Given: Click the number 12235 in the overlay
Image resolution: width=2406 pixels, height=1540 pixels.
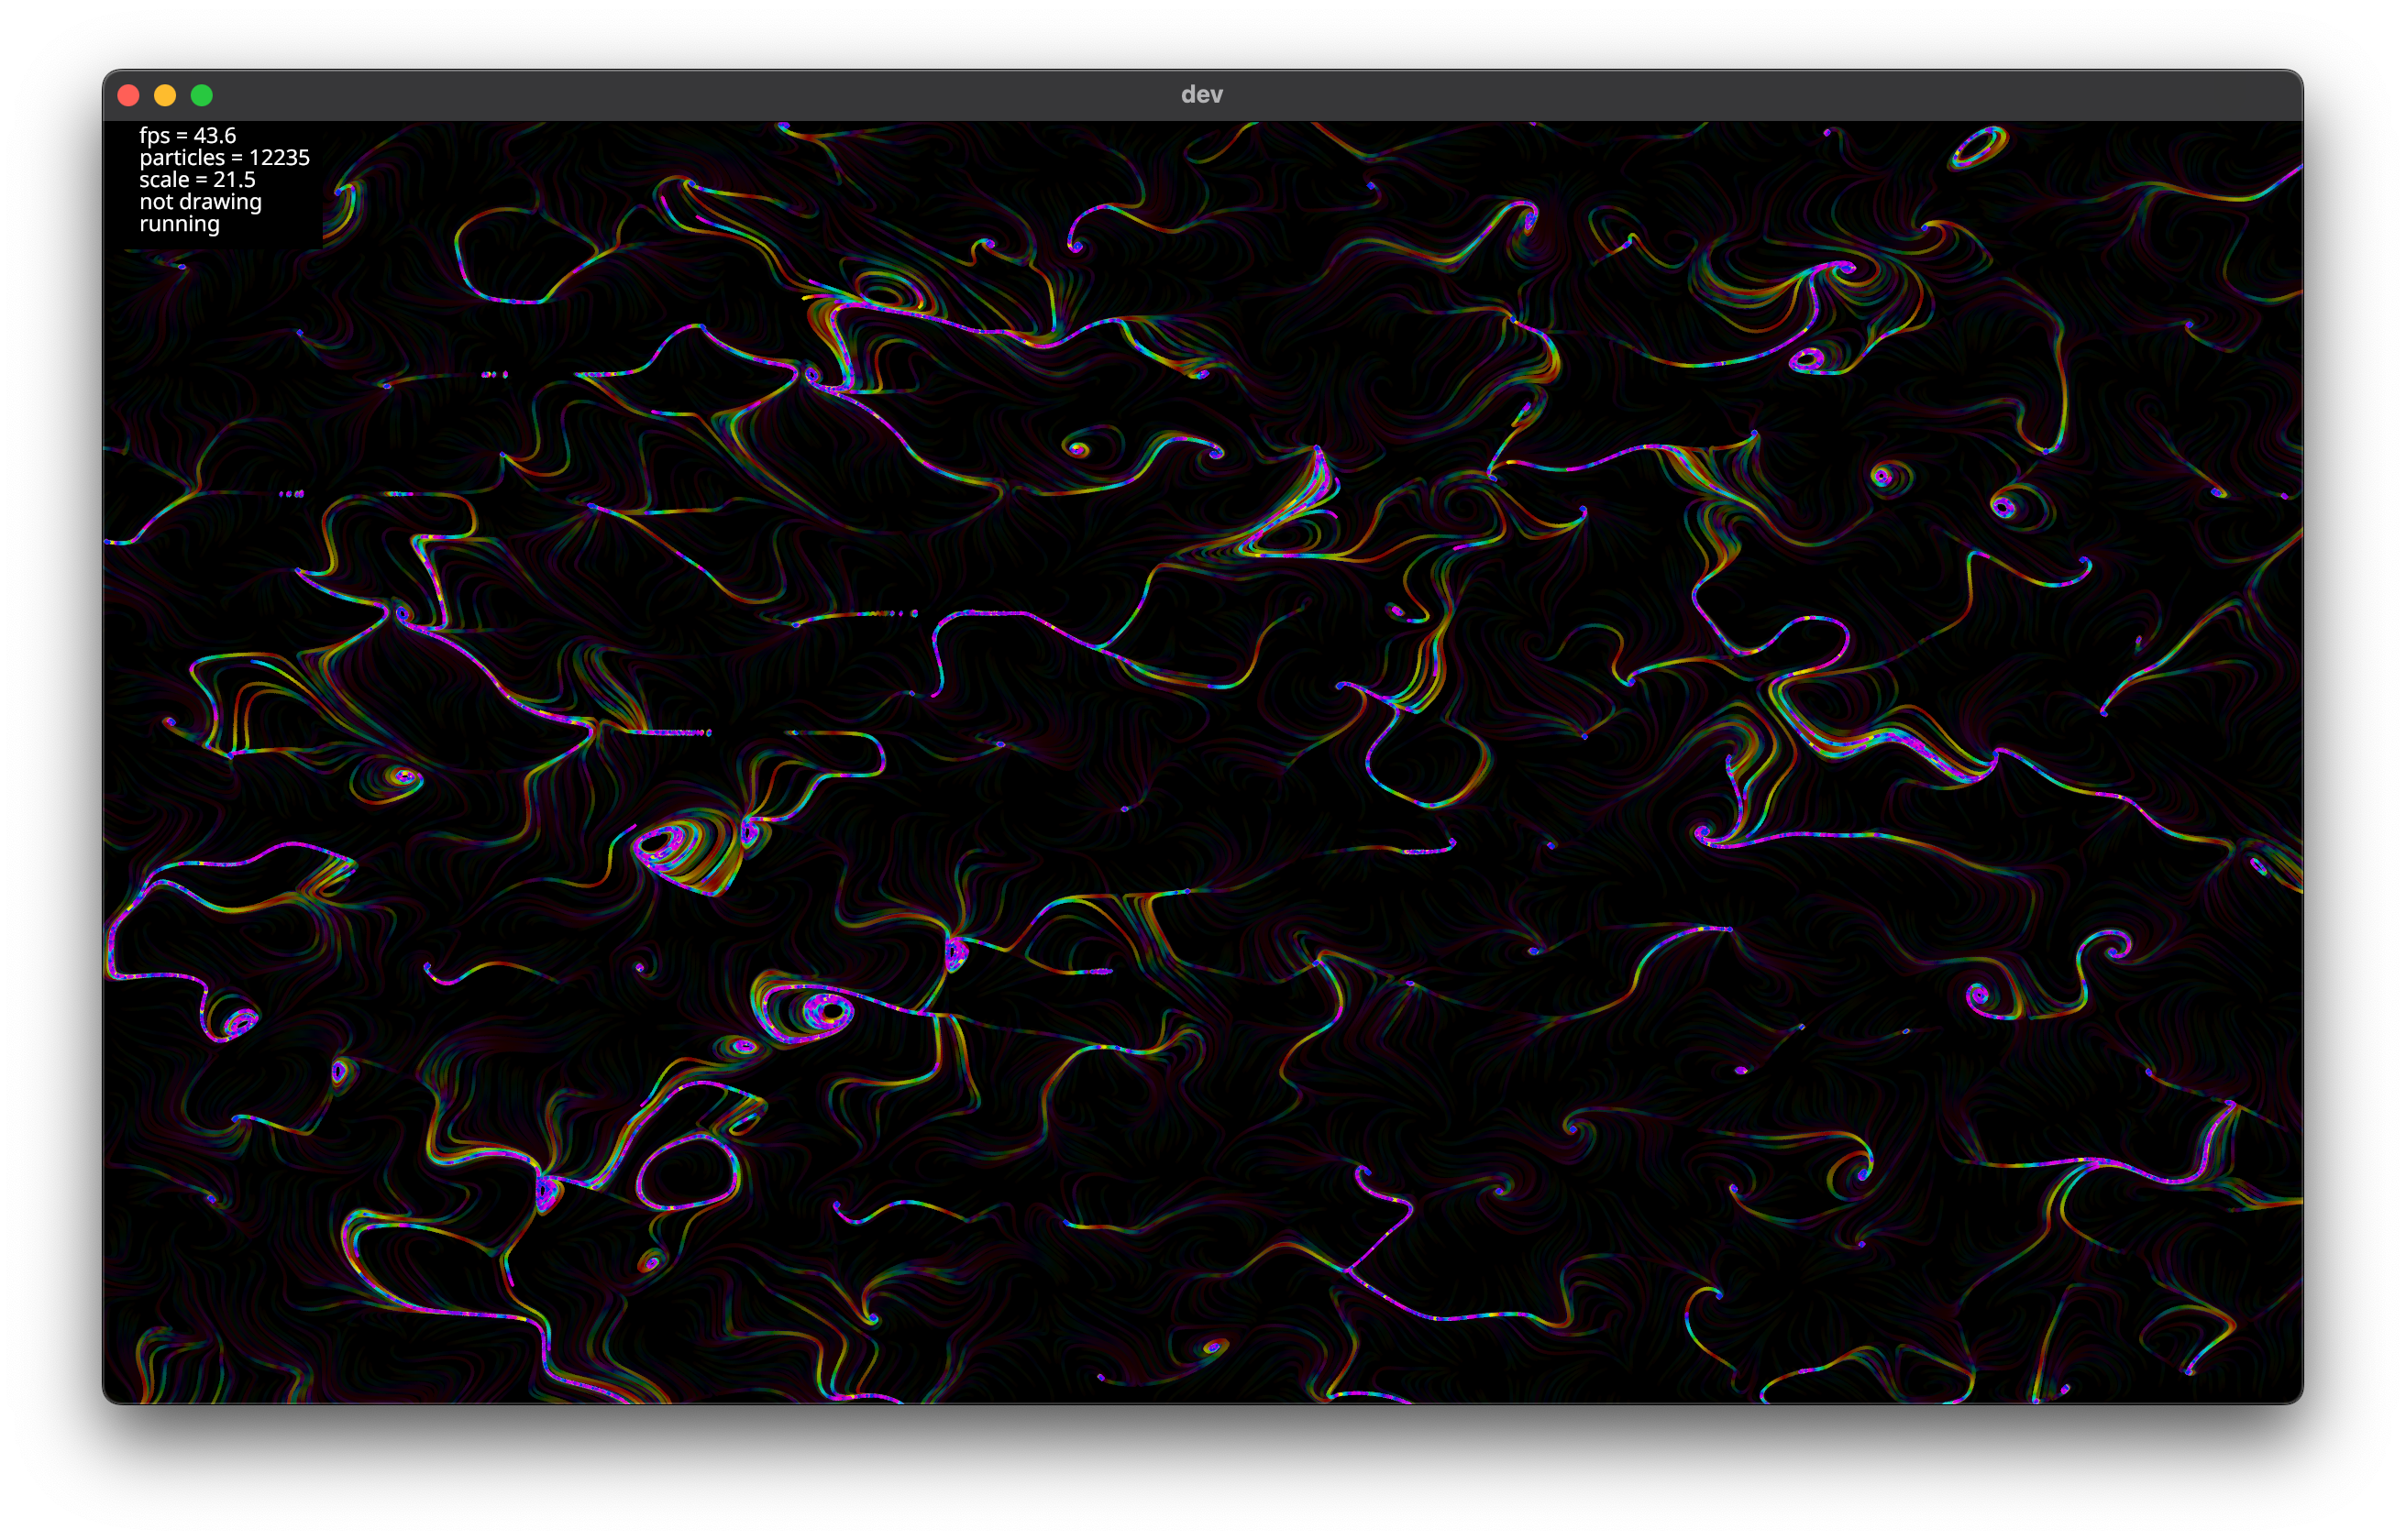Looking at the screenshot, I should [279, 158].
